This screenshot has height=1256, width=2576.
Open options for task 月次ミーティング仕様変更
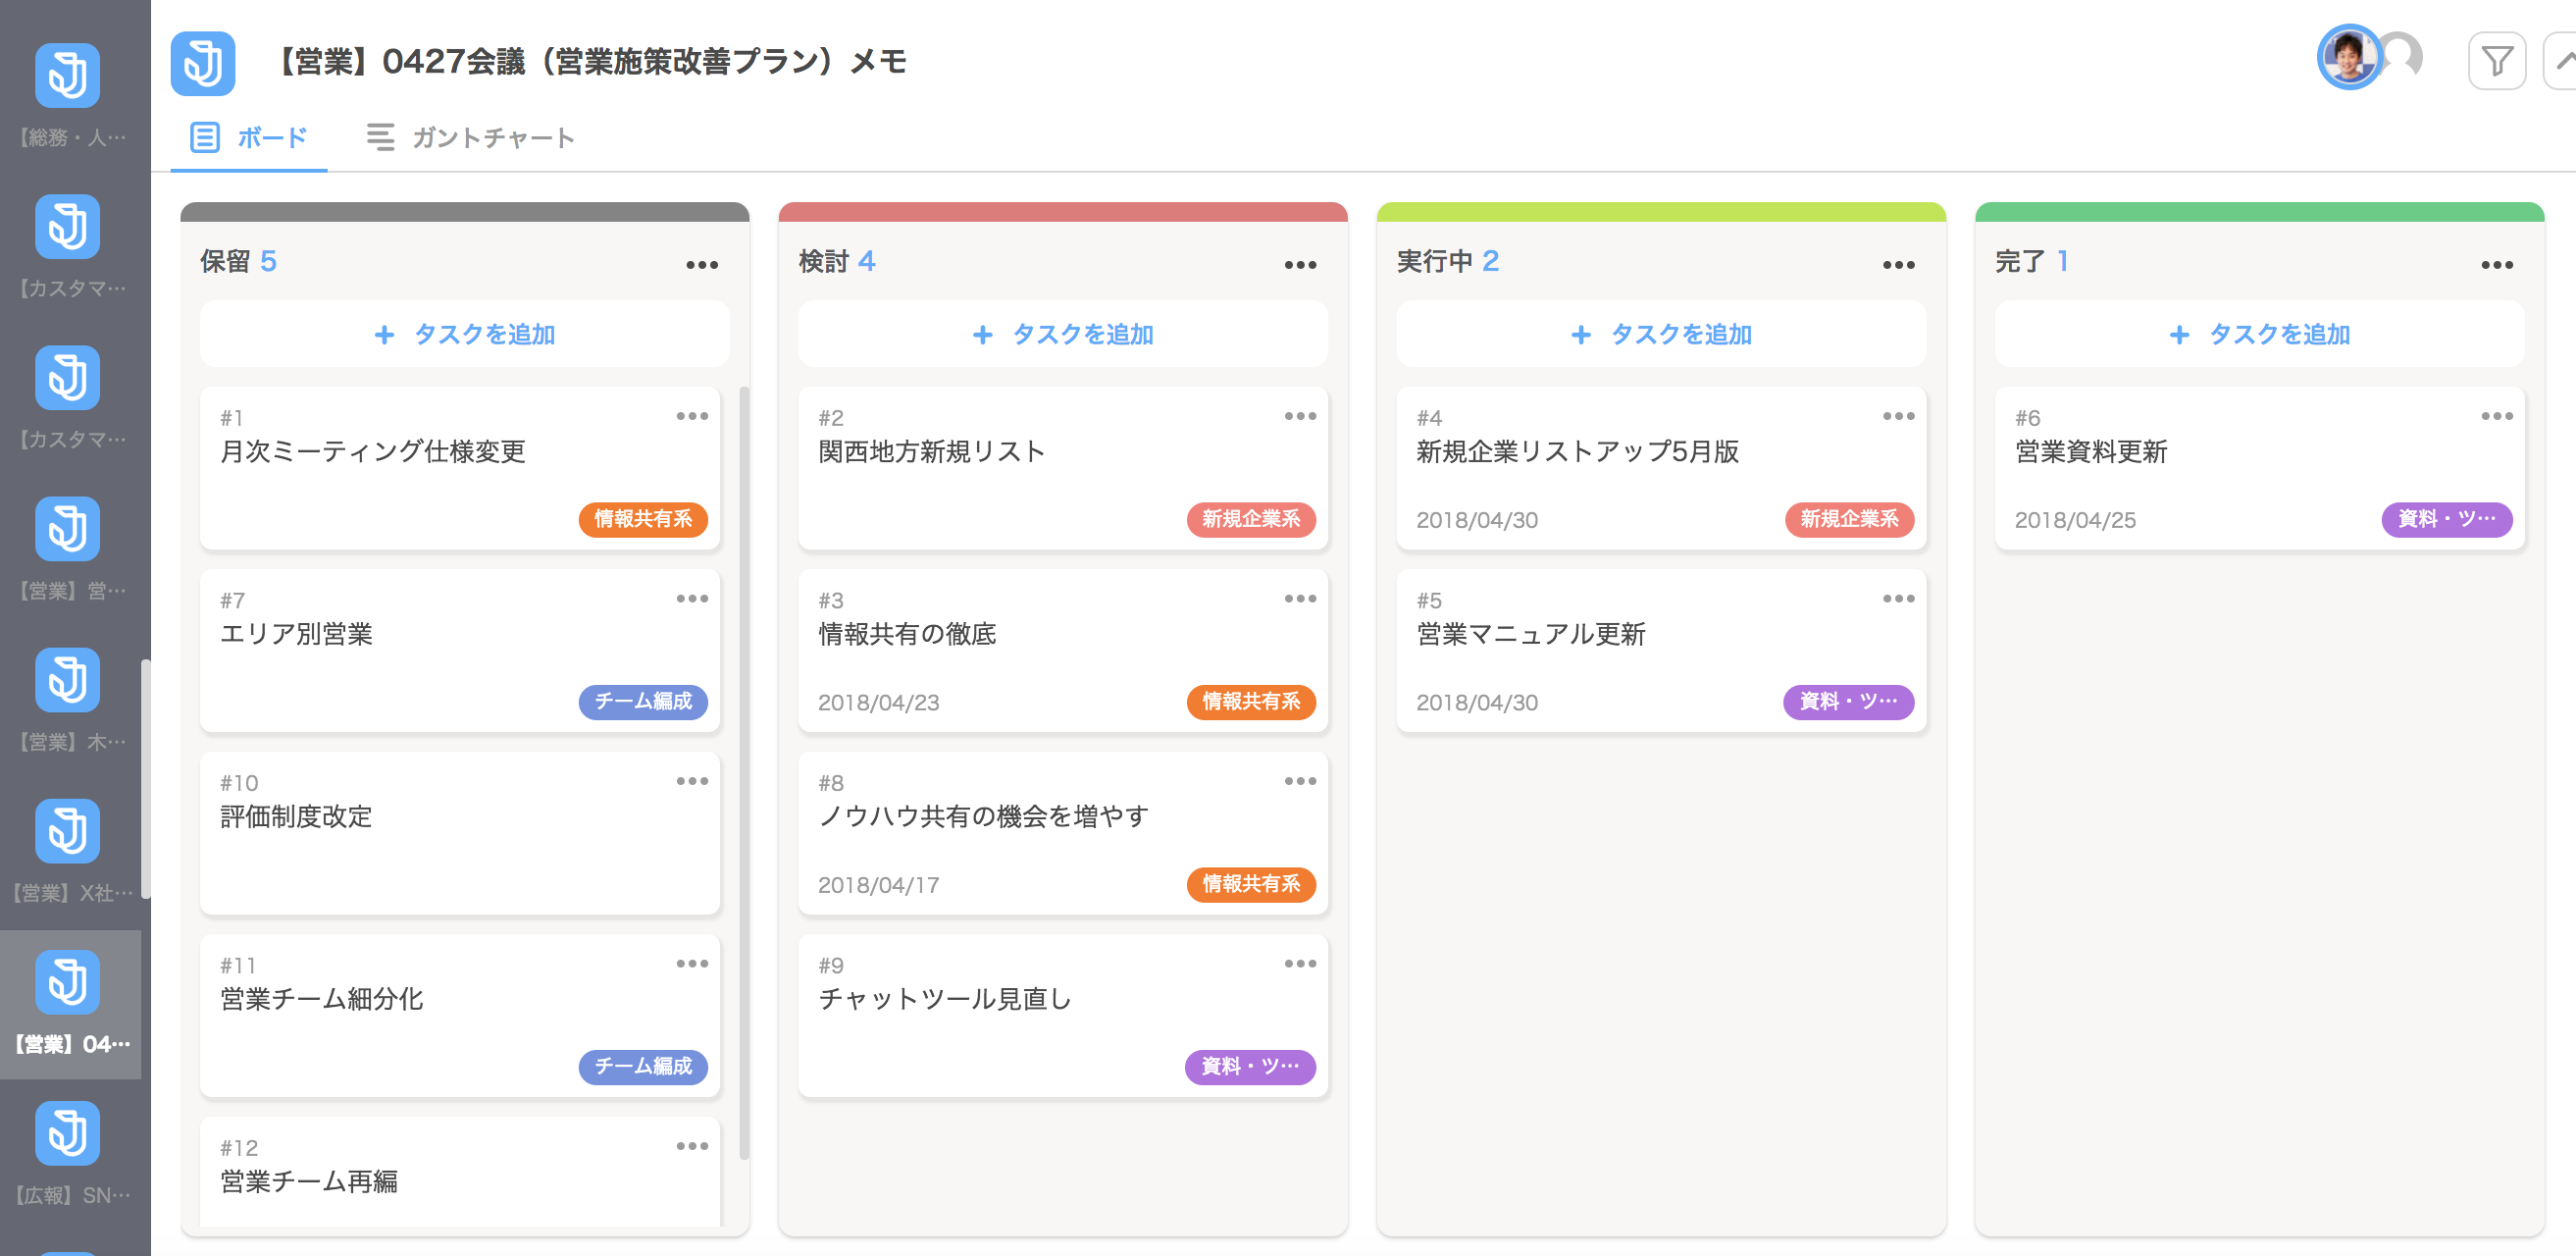pos(692,416)
